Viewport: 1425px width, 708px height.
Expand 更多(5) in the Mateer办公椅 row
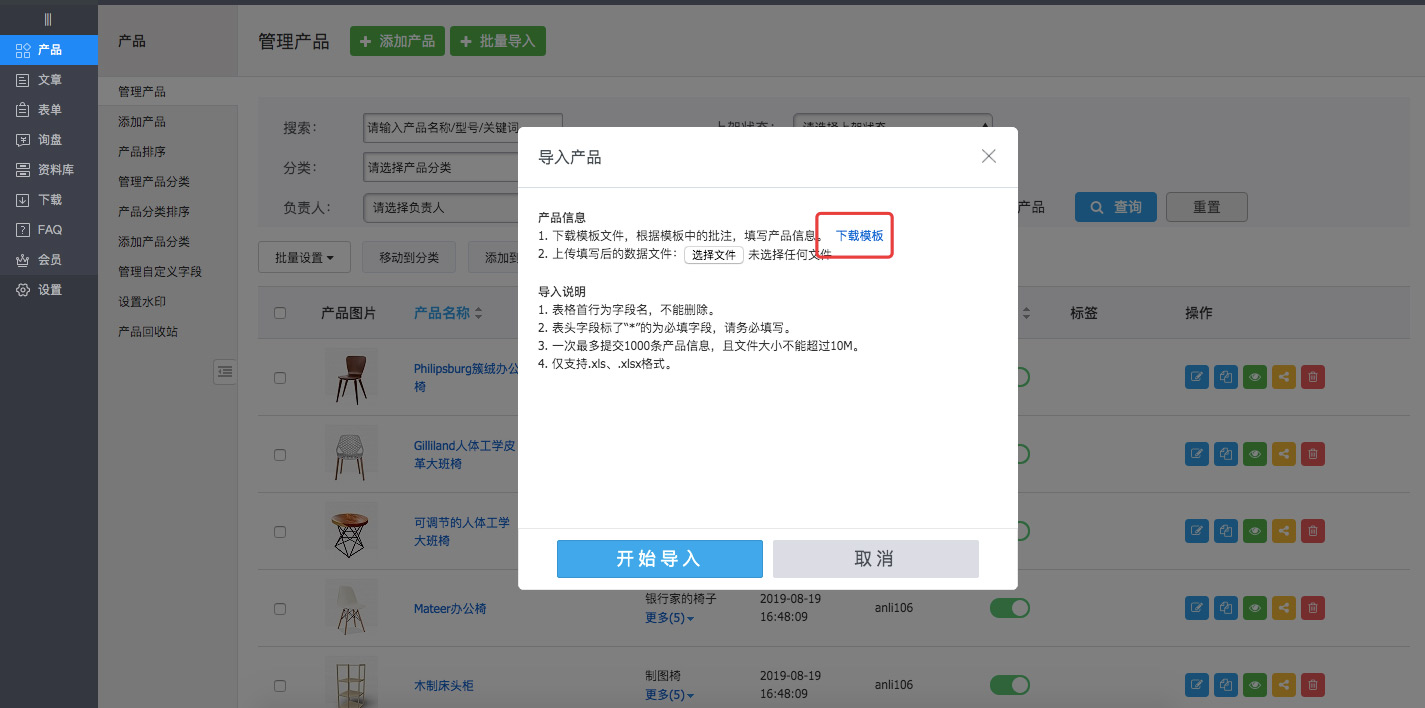669,618
